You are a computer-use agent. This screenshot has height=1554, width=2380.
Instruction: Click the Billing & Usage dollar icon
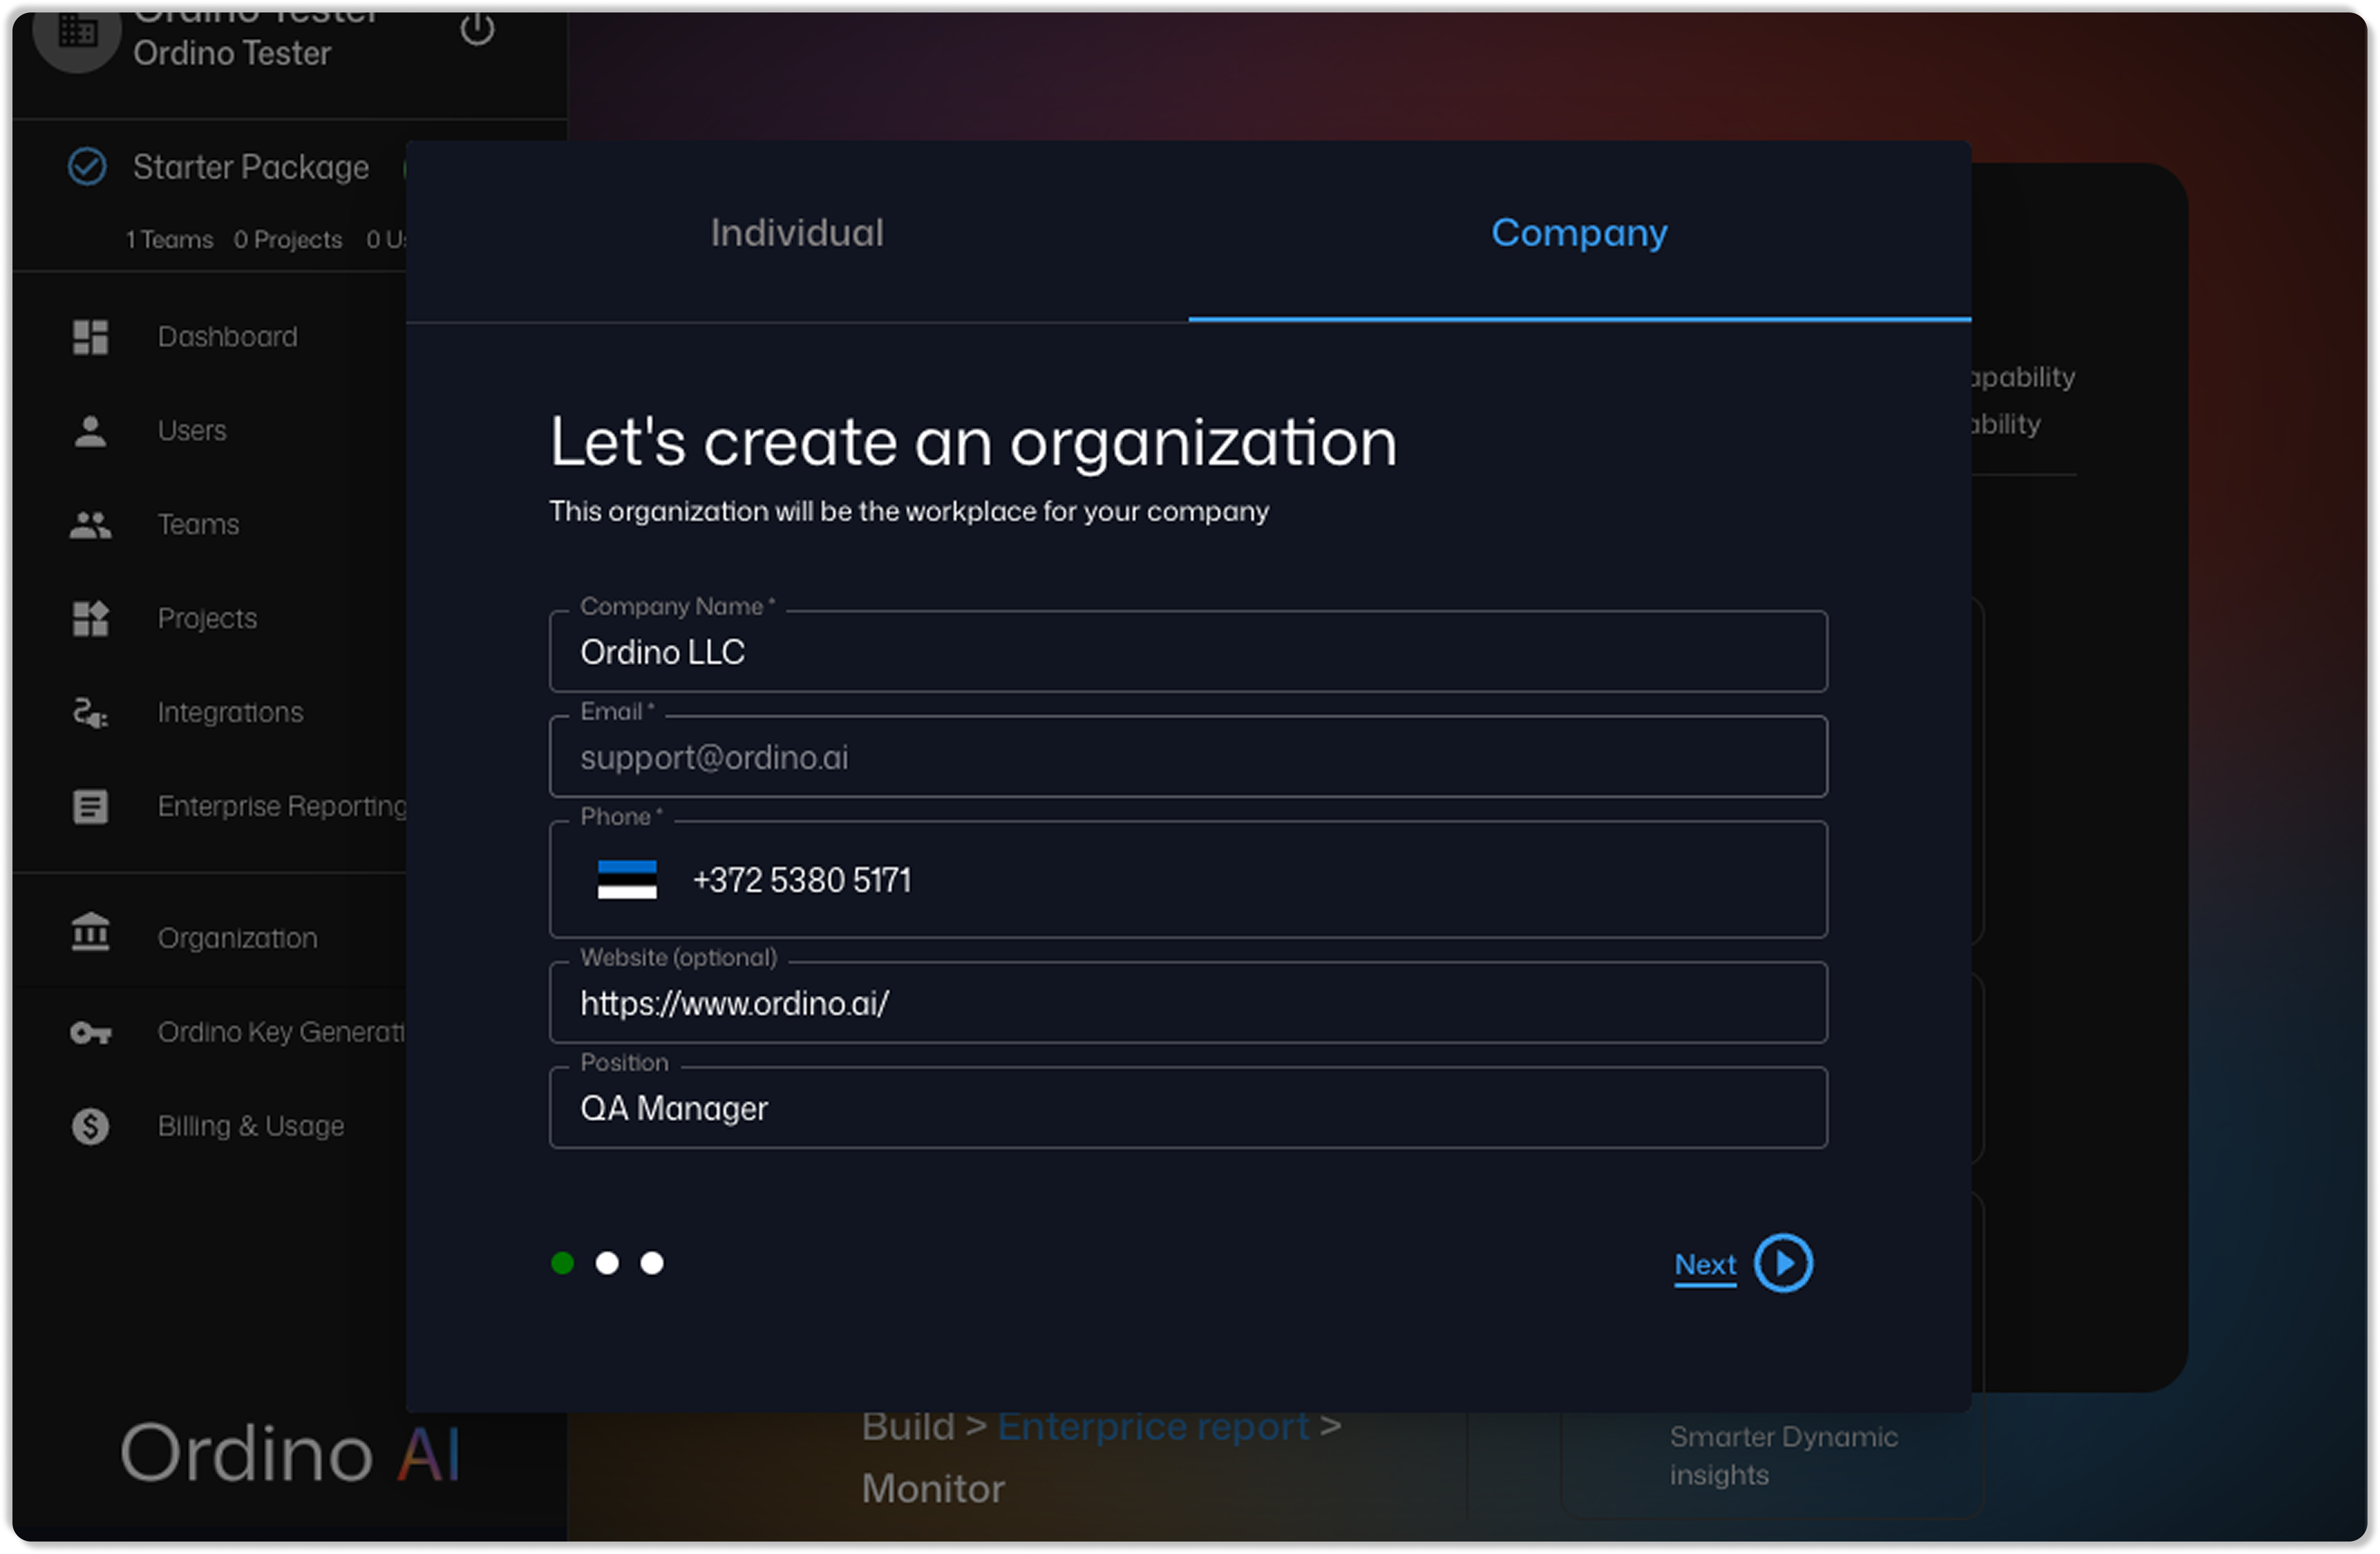(x=90, y=1127)
